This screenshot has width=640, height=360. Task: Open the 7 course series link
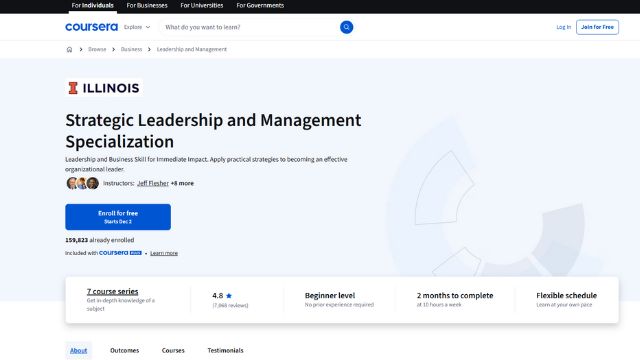pyautogui.click(x=112, y=291)
